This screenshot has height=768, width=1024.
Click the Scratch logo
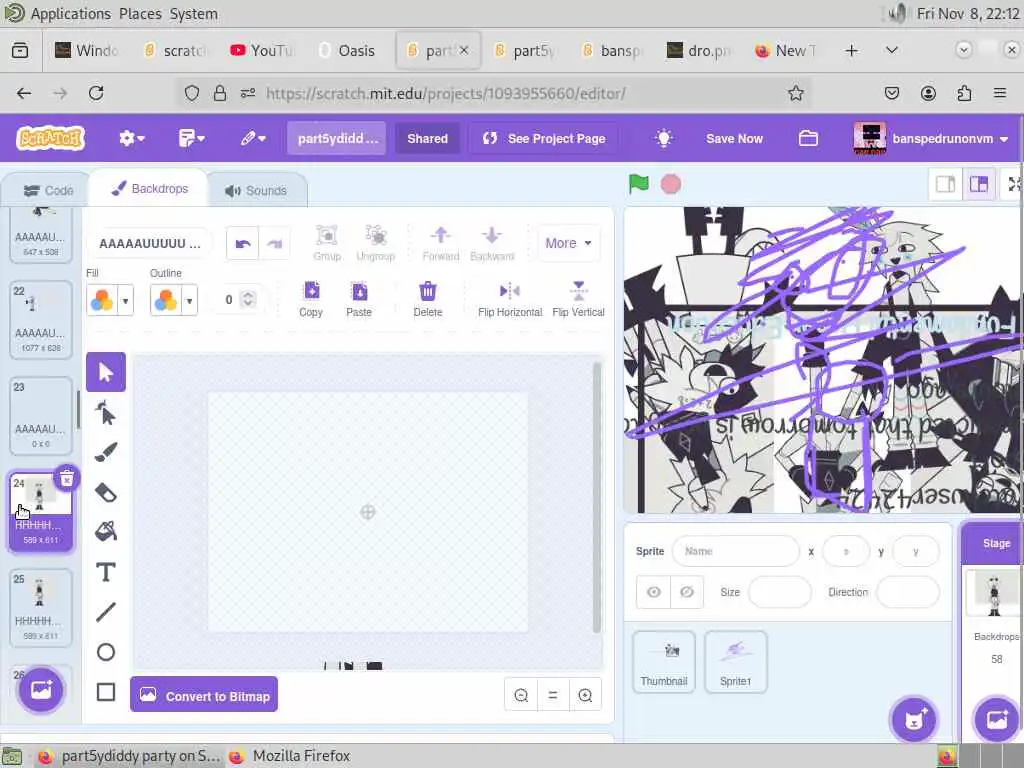[x=50, y=138]
